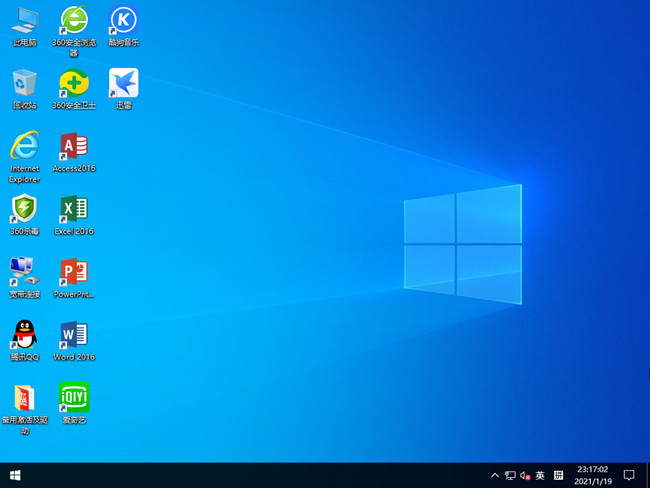Click the network status tray icon
This screenshot has width=650, height=488.
click(510, 476)
